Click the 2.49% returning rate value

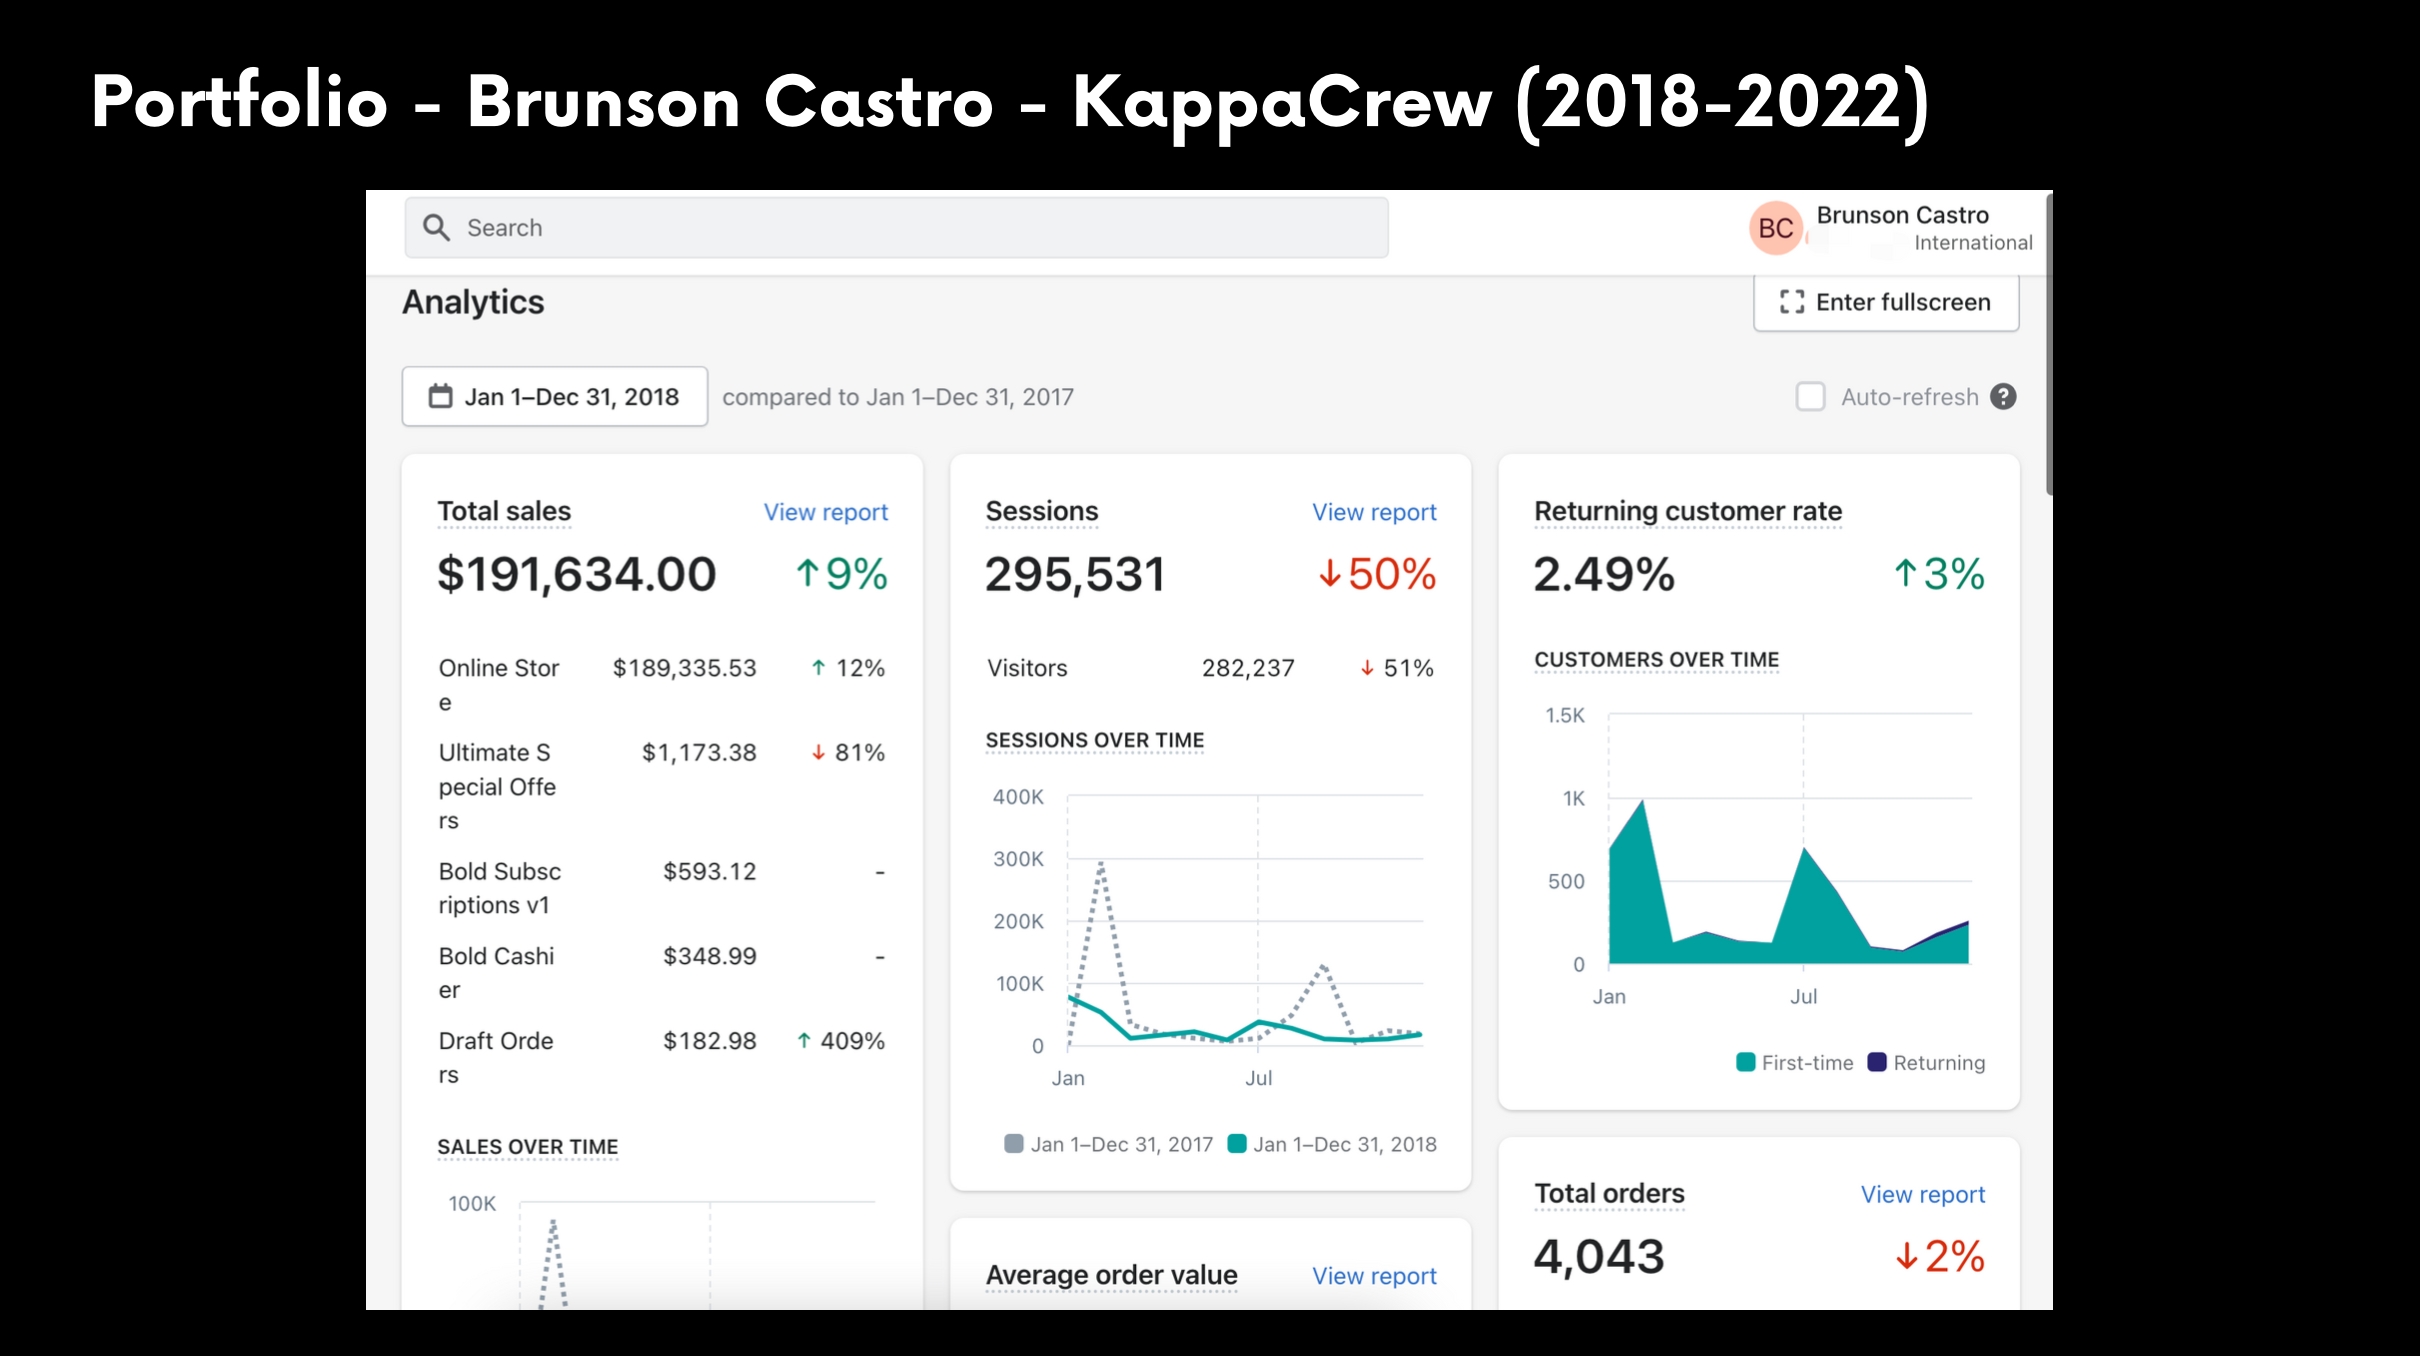point(1604,574)
